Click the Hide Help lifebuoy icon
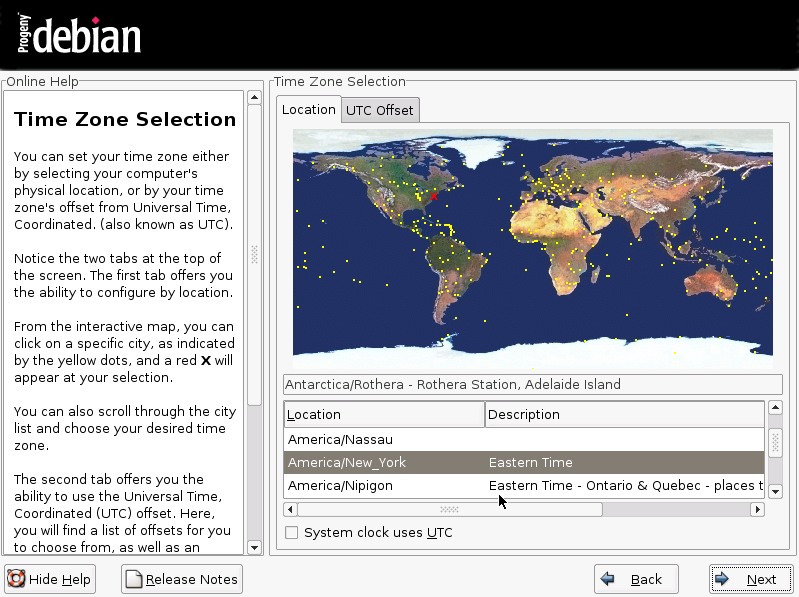Image resolution: width=799 pixels, height=597 pixels. pos(17,579)
